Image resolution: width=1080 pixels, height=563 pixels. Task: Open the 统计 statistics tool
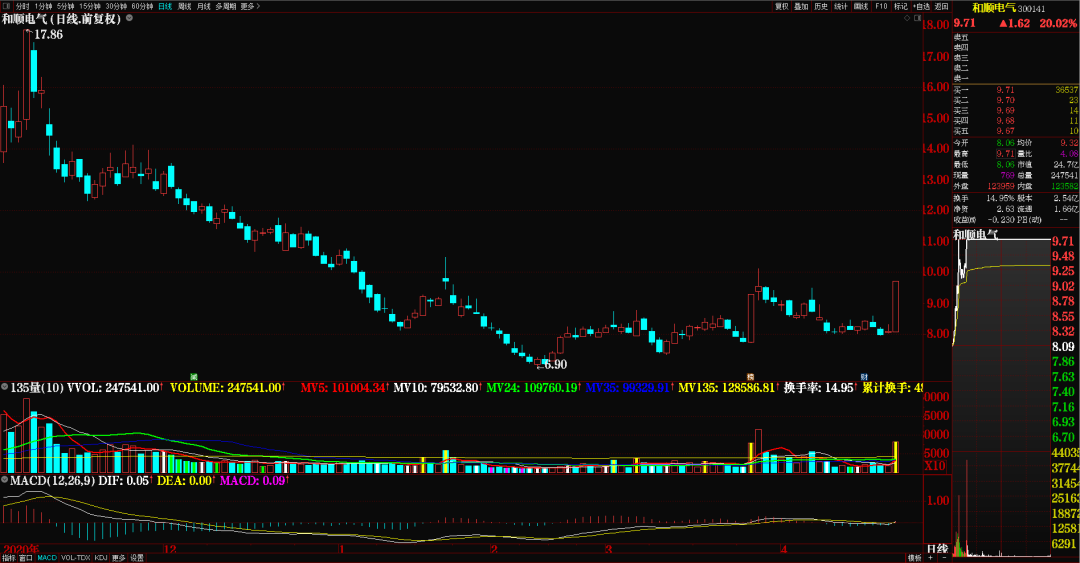(841, 6)
